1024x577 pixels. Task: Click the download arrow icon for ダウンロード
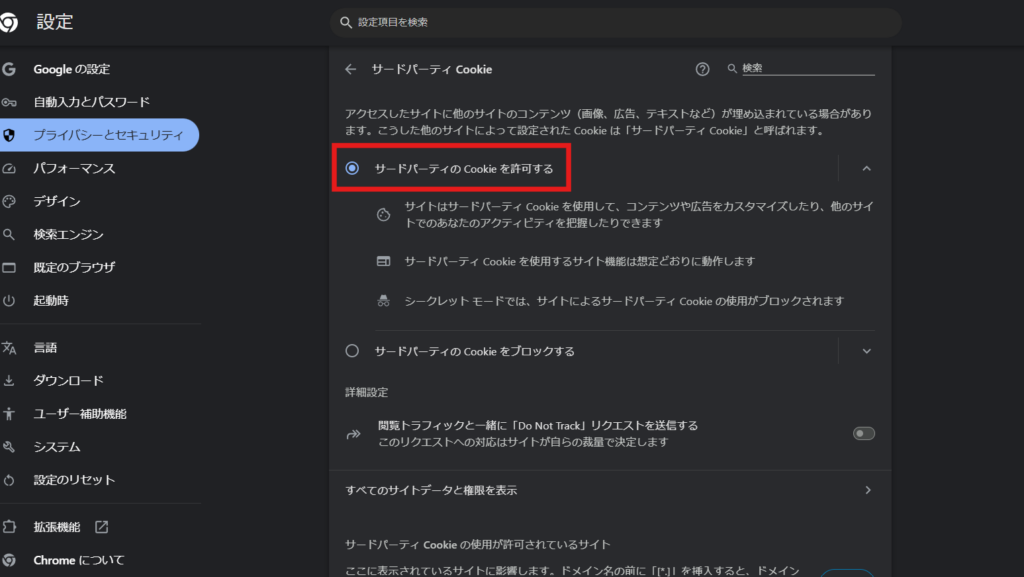point(8,381)
